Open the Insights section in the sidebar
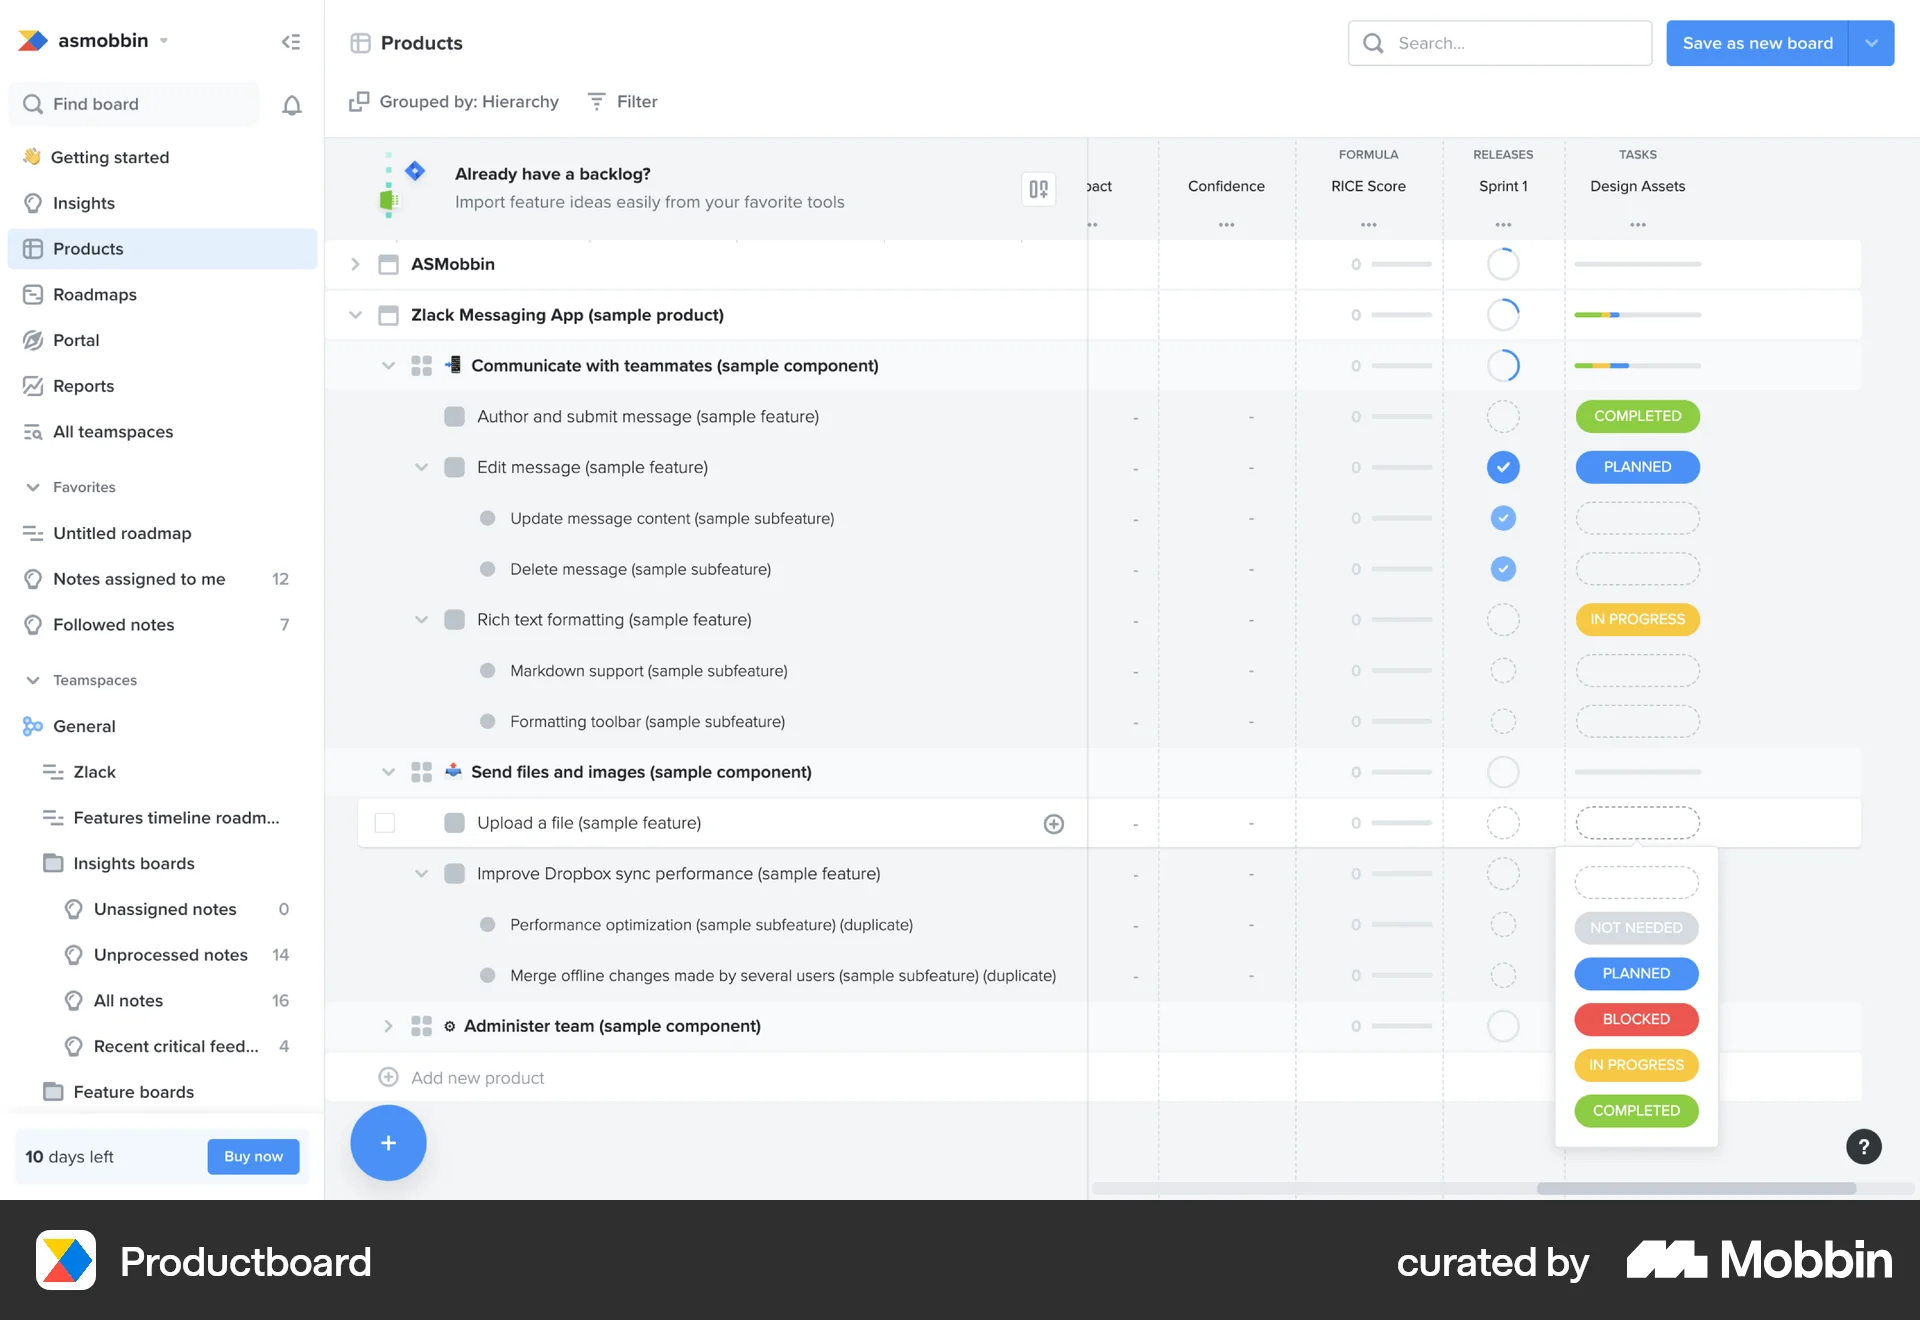This screenshot has height=1320, width=1920. [82, 203]
